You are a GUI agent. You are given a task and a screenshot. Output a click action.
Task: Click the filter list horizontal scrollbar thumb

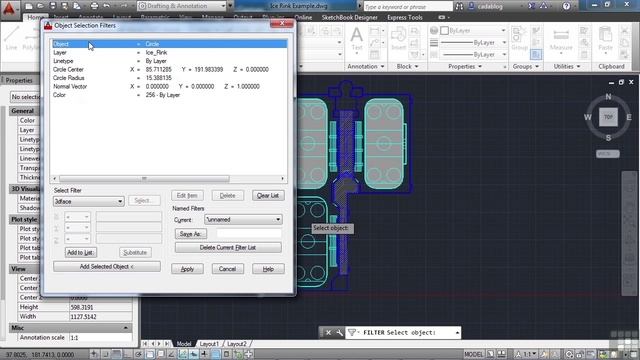144,179
